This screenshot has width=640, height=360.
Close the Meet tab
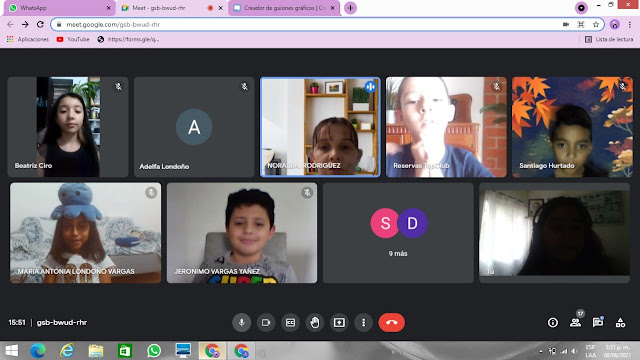point(221,8)
